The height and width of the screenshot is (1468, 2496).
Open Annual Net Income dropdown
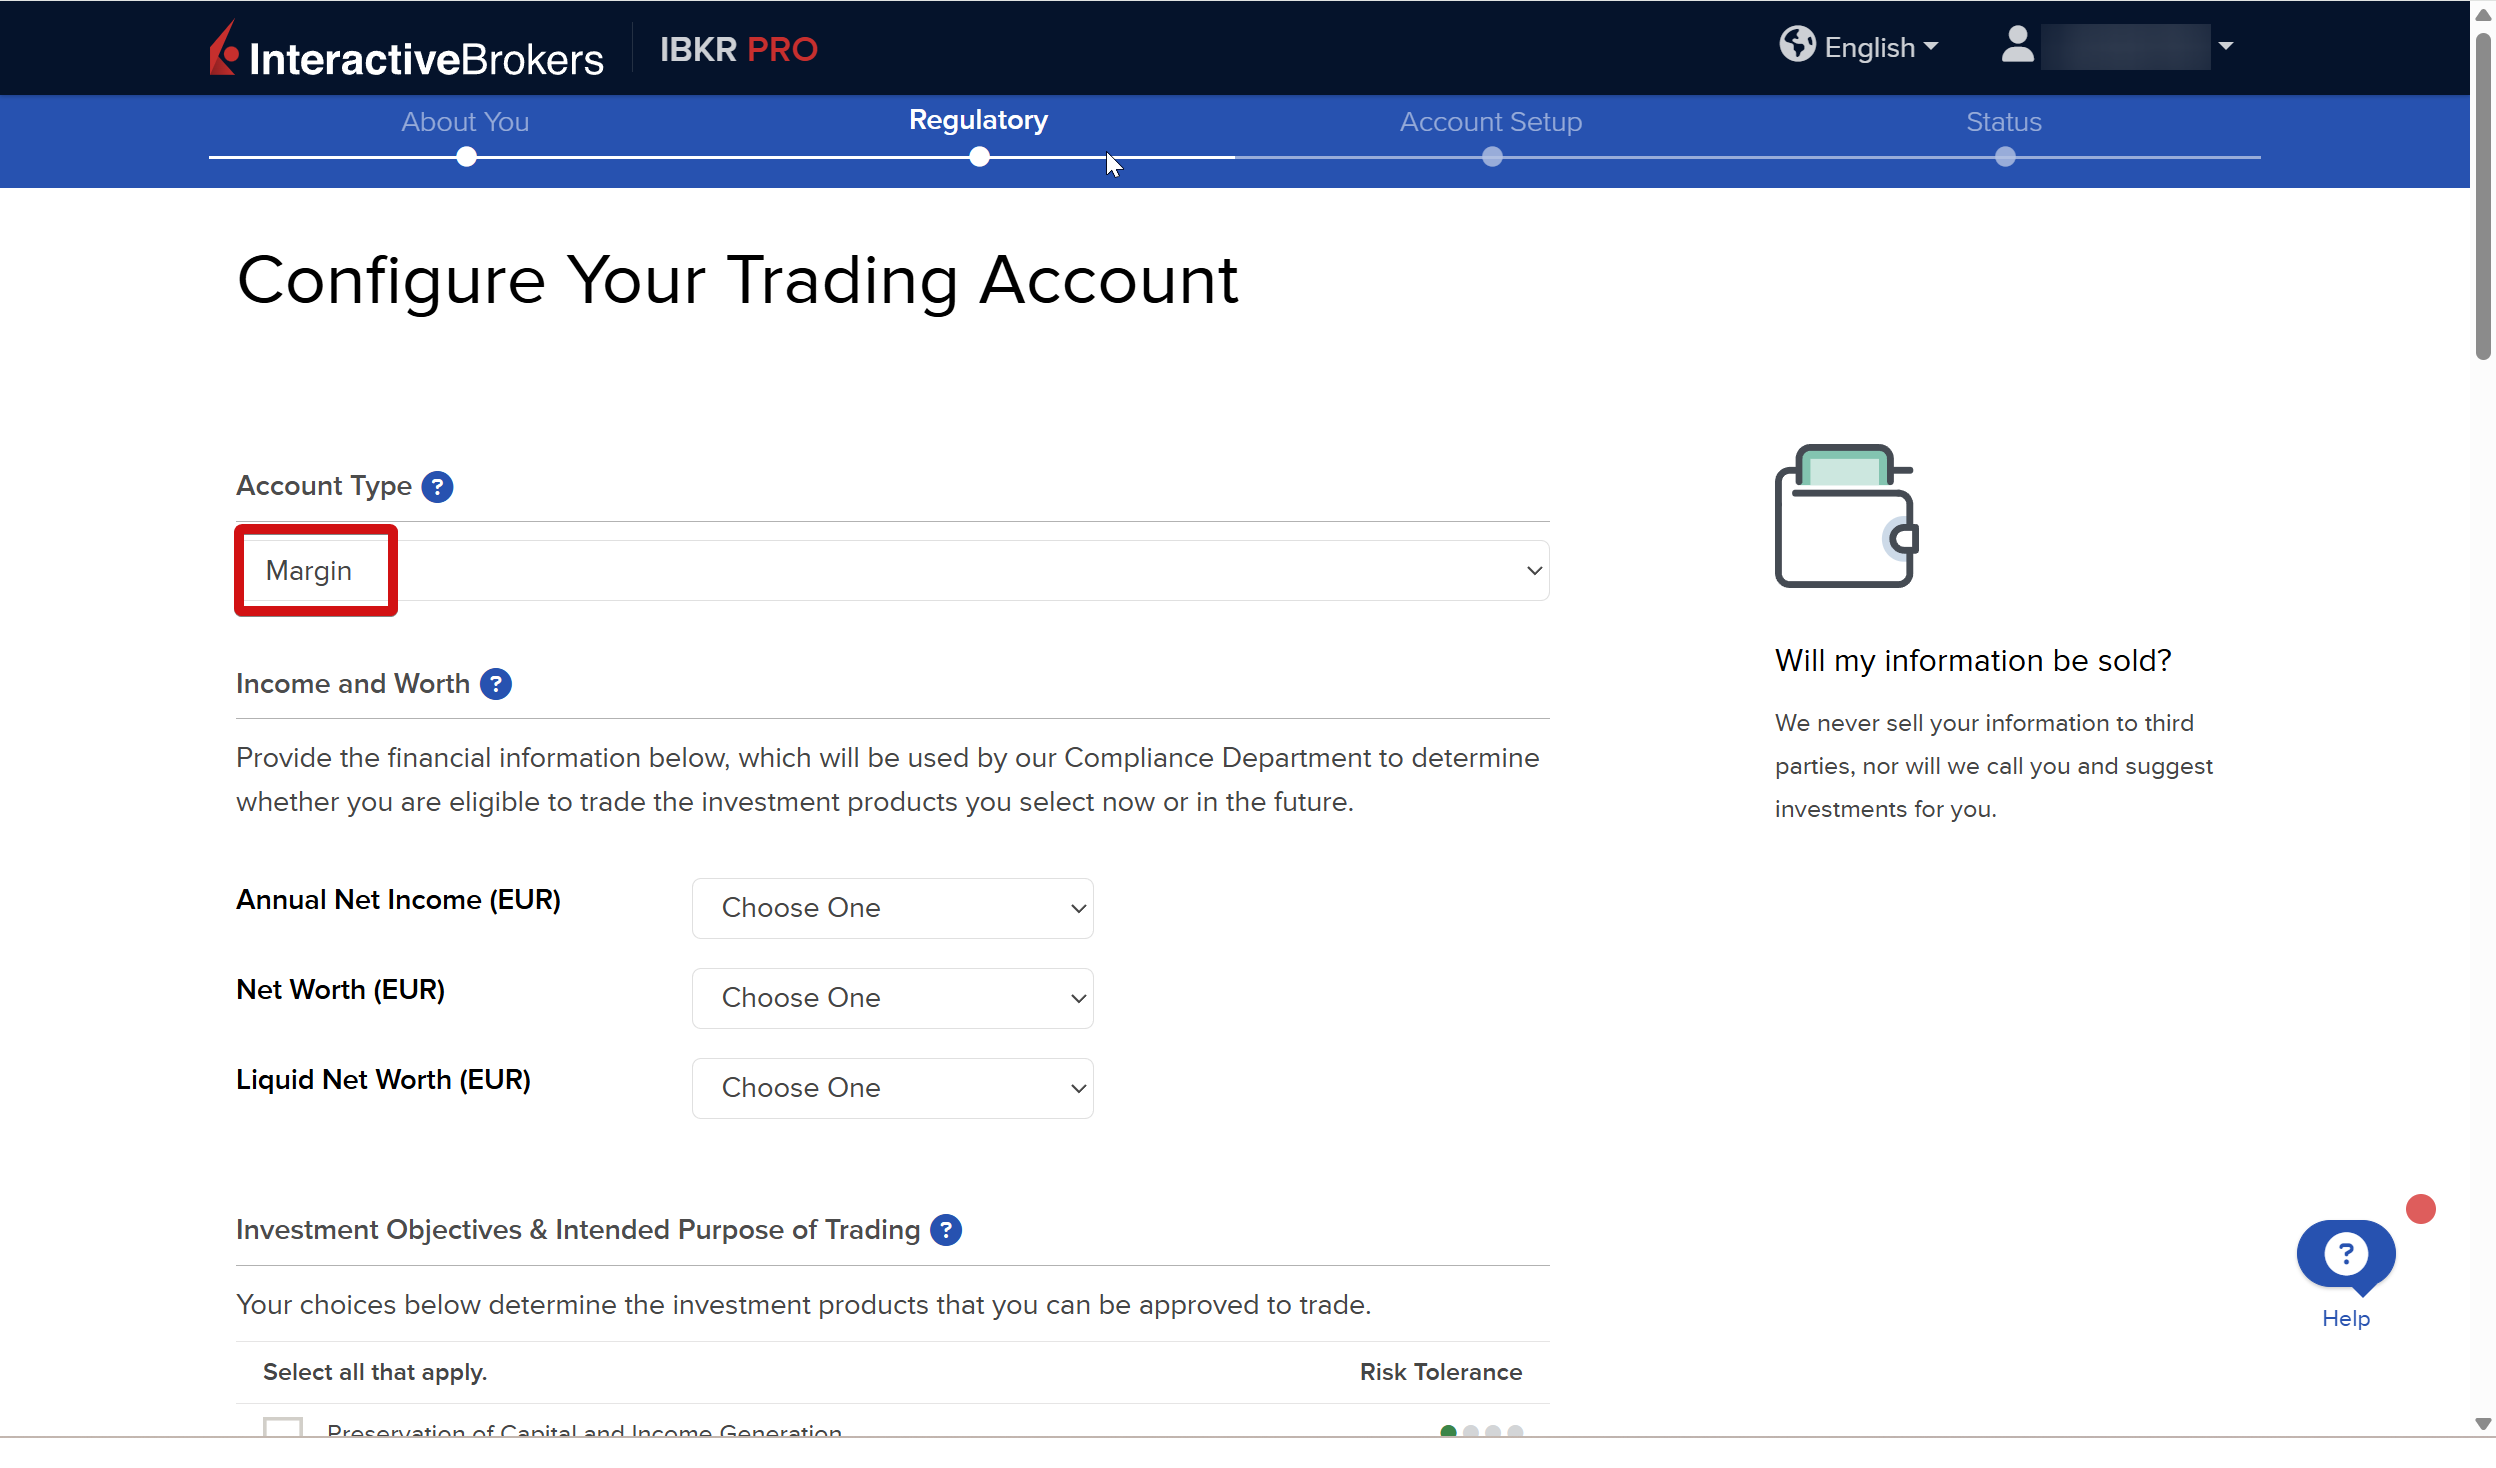(892, 908)
